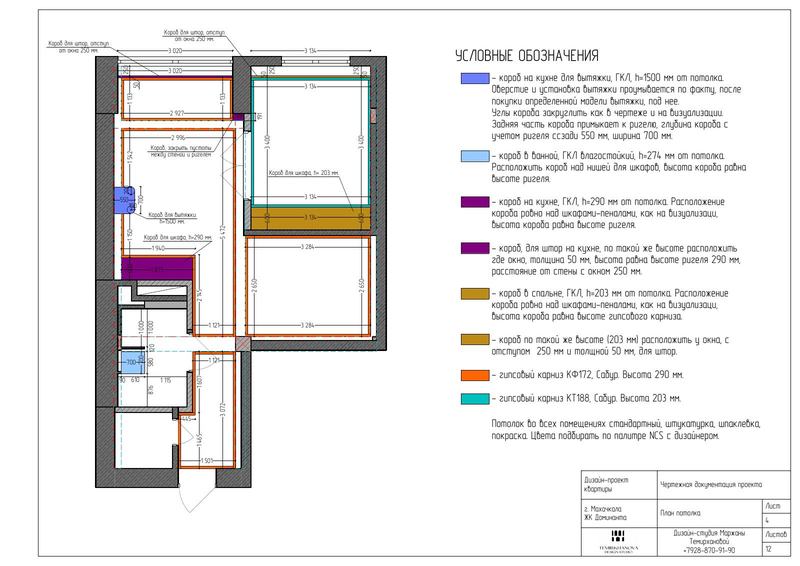Click the dimension '3 072' in the hallway
The image size is (800, 566).
click(x=222, y=411)
